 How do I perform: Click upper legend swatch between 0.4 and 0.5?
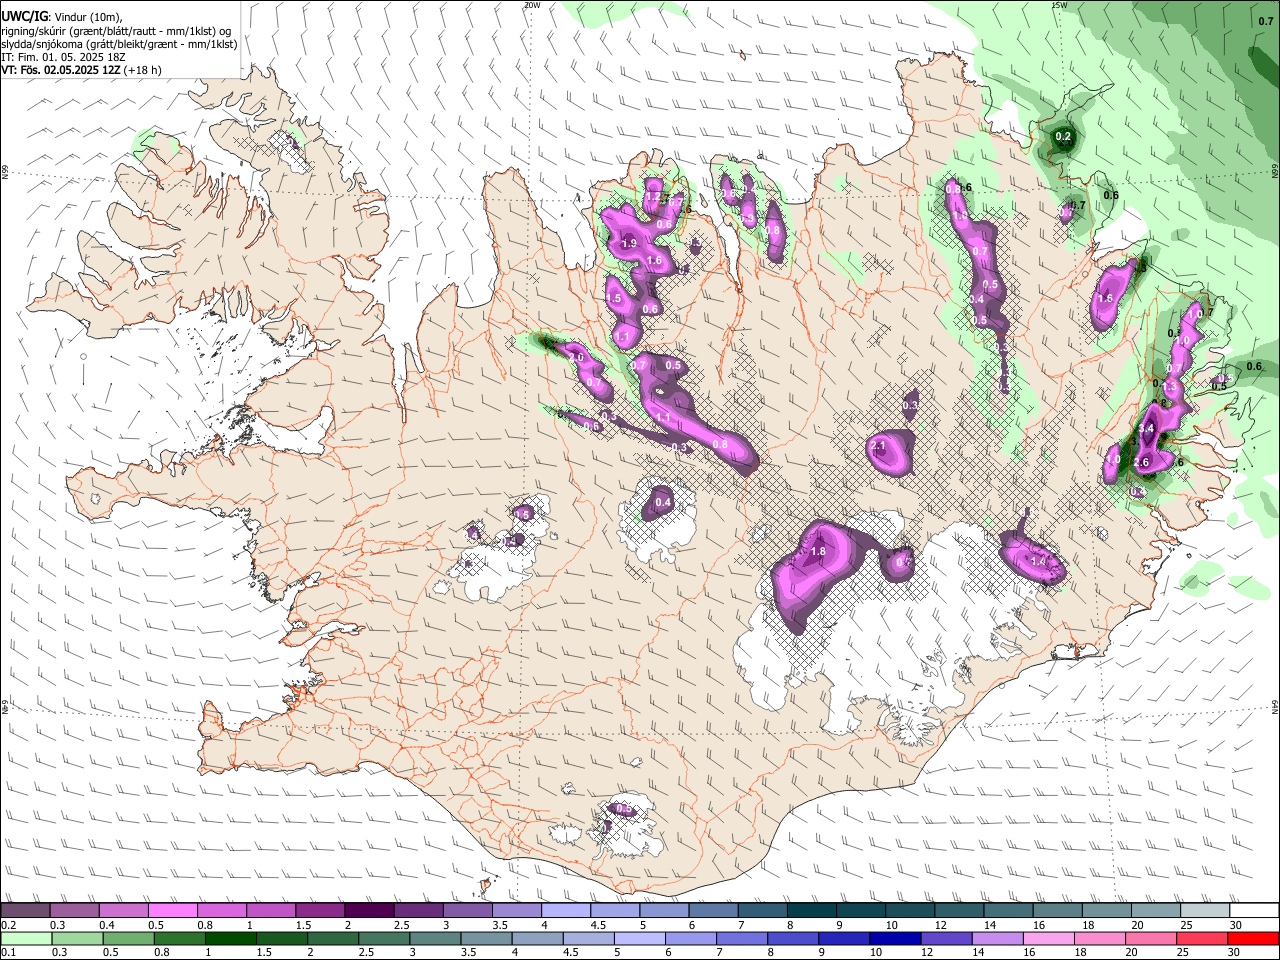(124, 910)
